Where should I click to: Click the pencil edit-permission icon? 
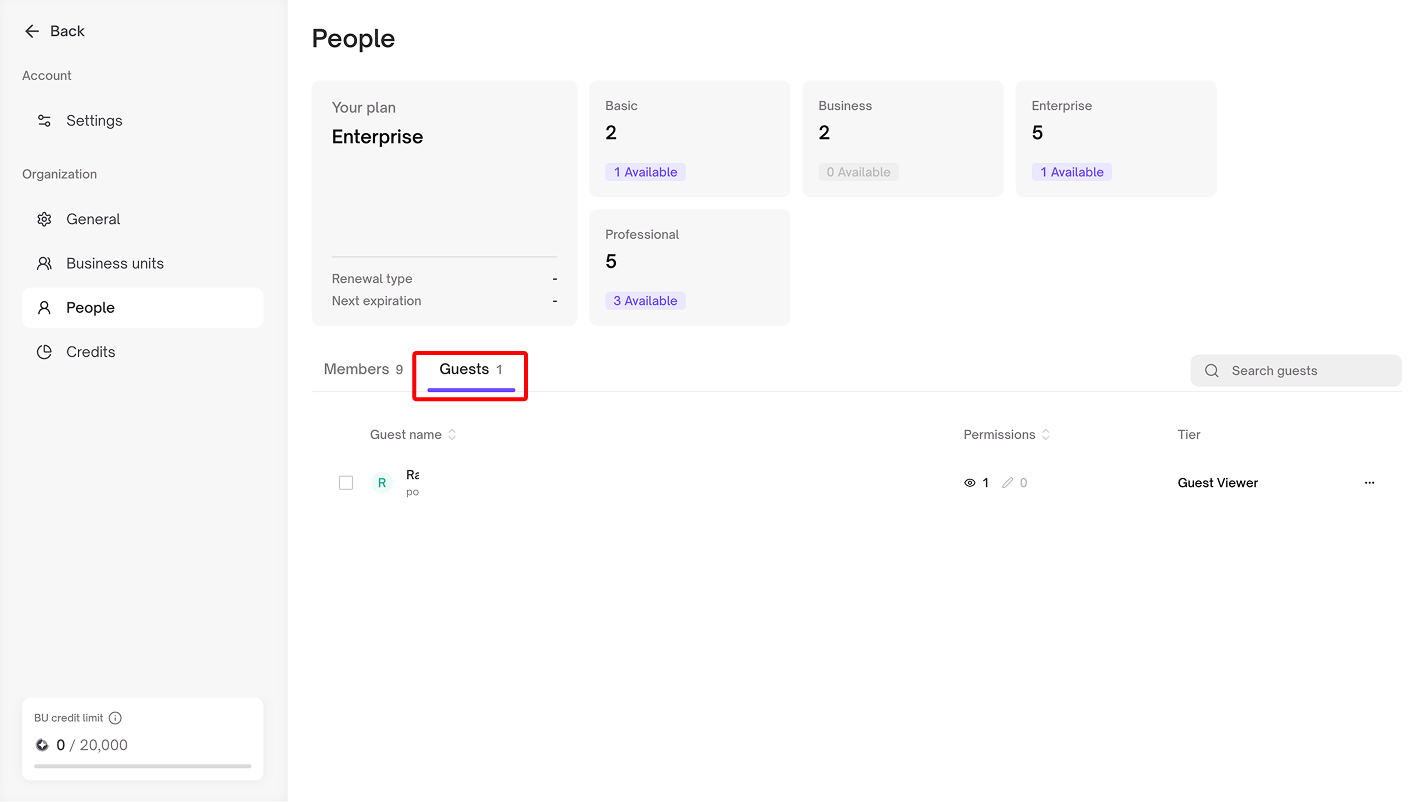coord(1008,483)
